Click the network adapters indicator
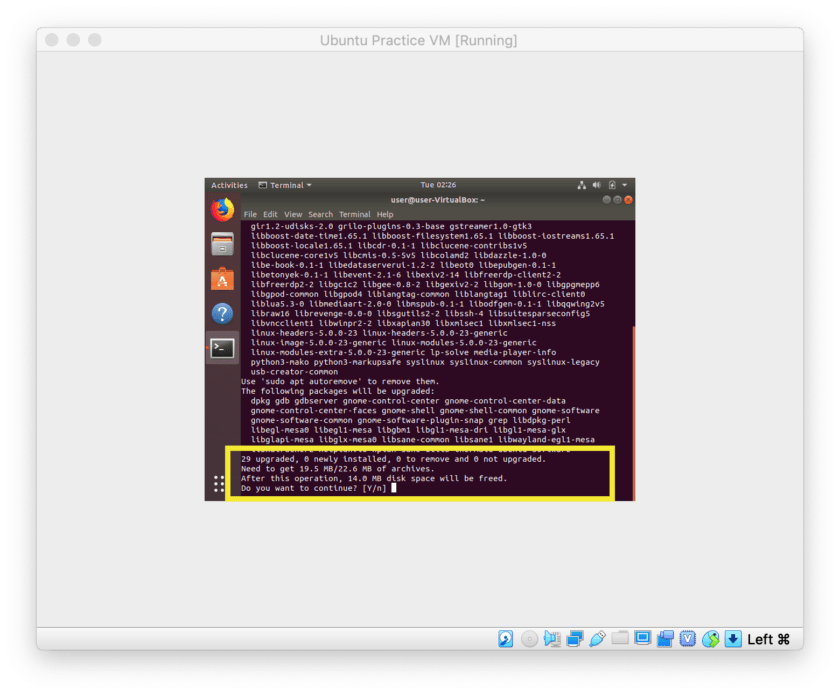This screenshot has height=695, width=840. point(574,639)
